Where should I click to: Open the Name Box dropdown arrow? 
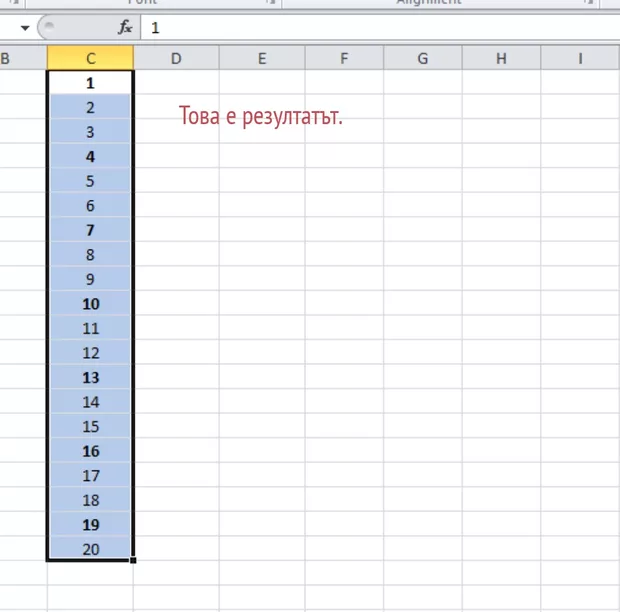coord(25,28)
